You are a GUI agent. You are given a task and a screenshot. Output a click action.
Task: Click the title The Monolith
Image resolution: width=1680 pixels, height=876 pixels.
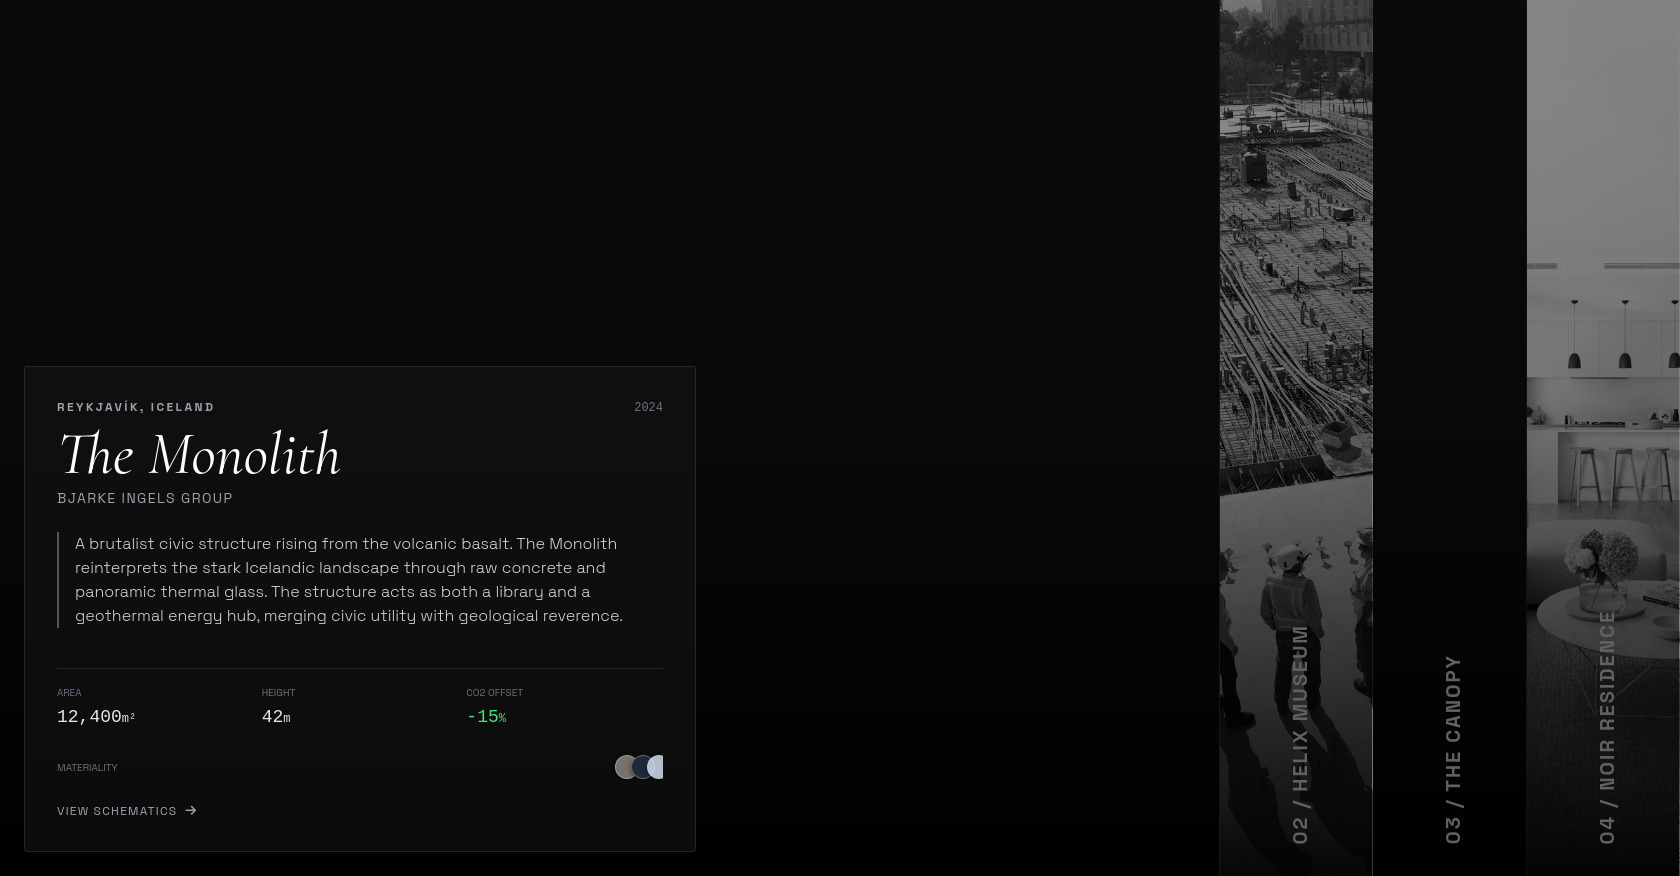[200, 455]
